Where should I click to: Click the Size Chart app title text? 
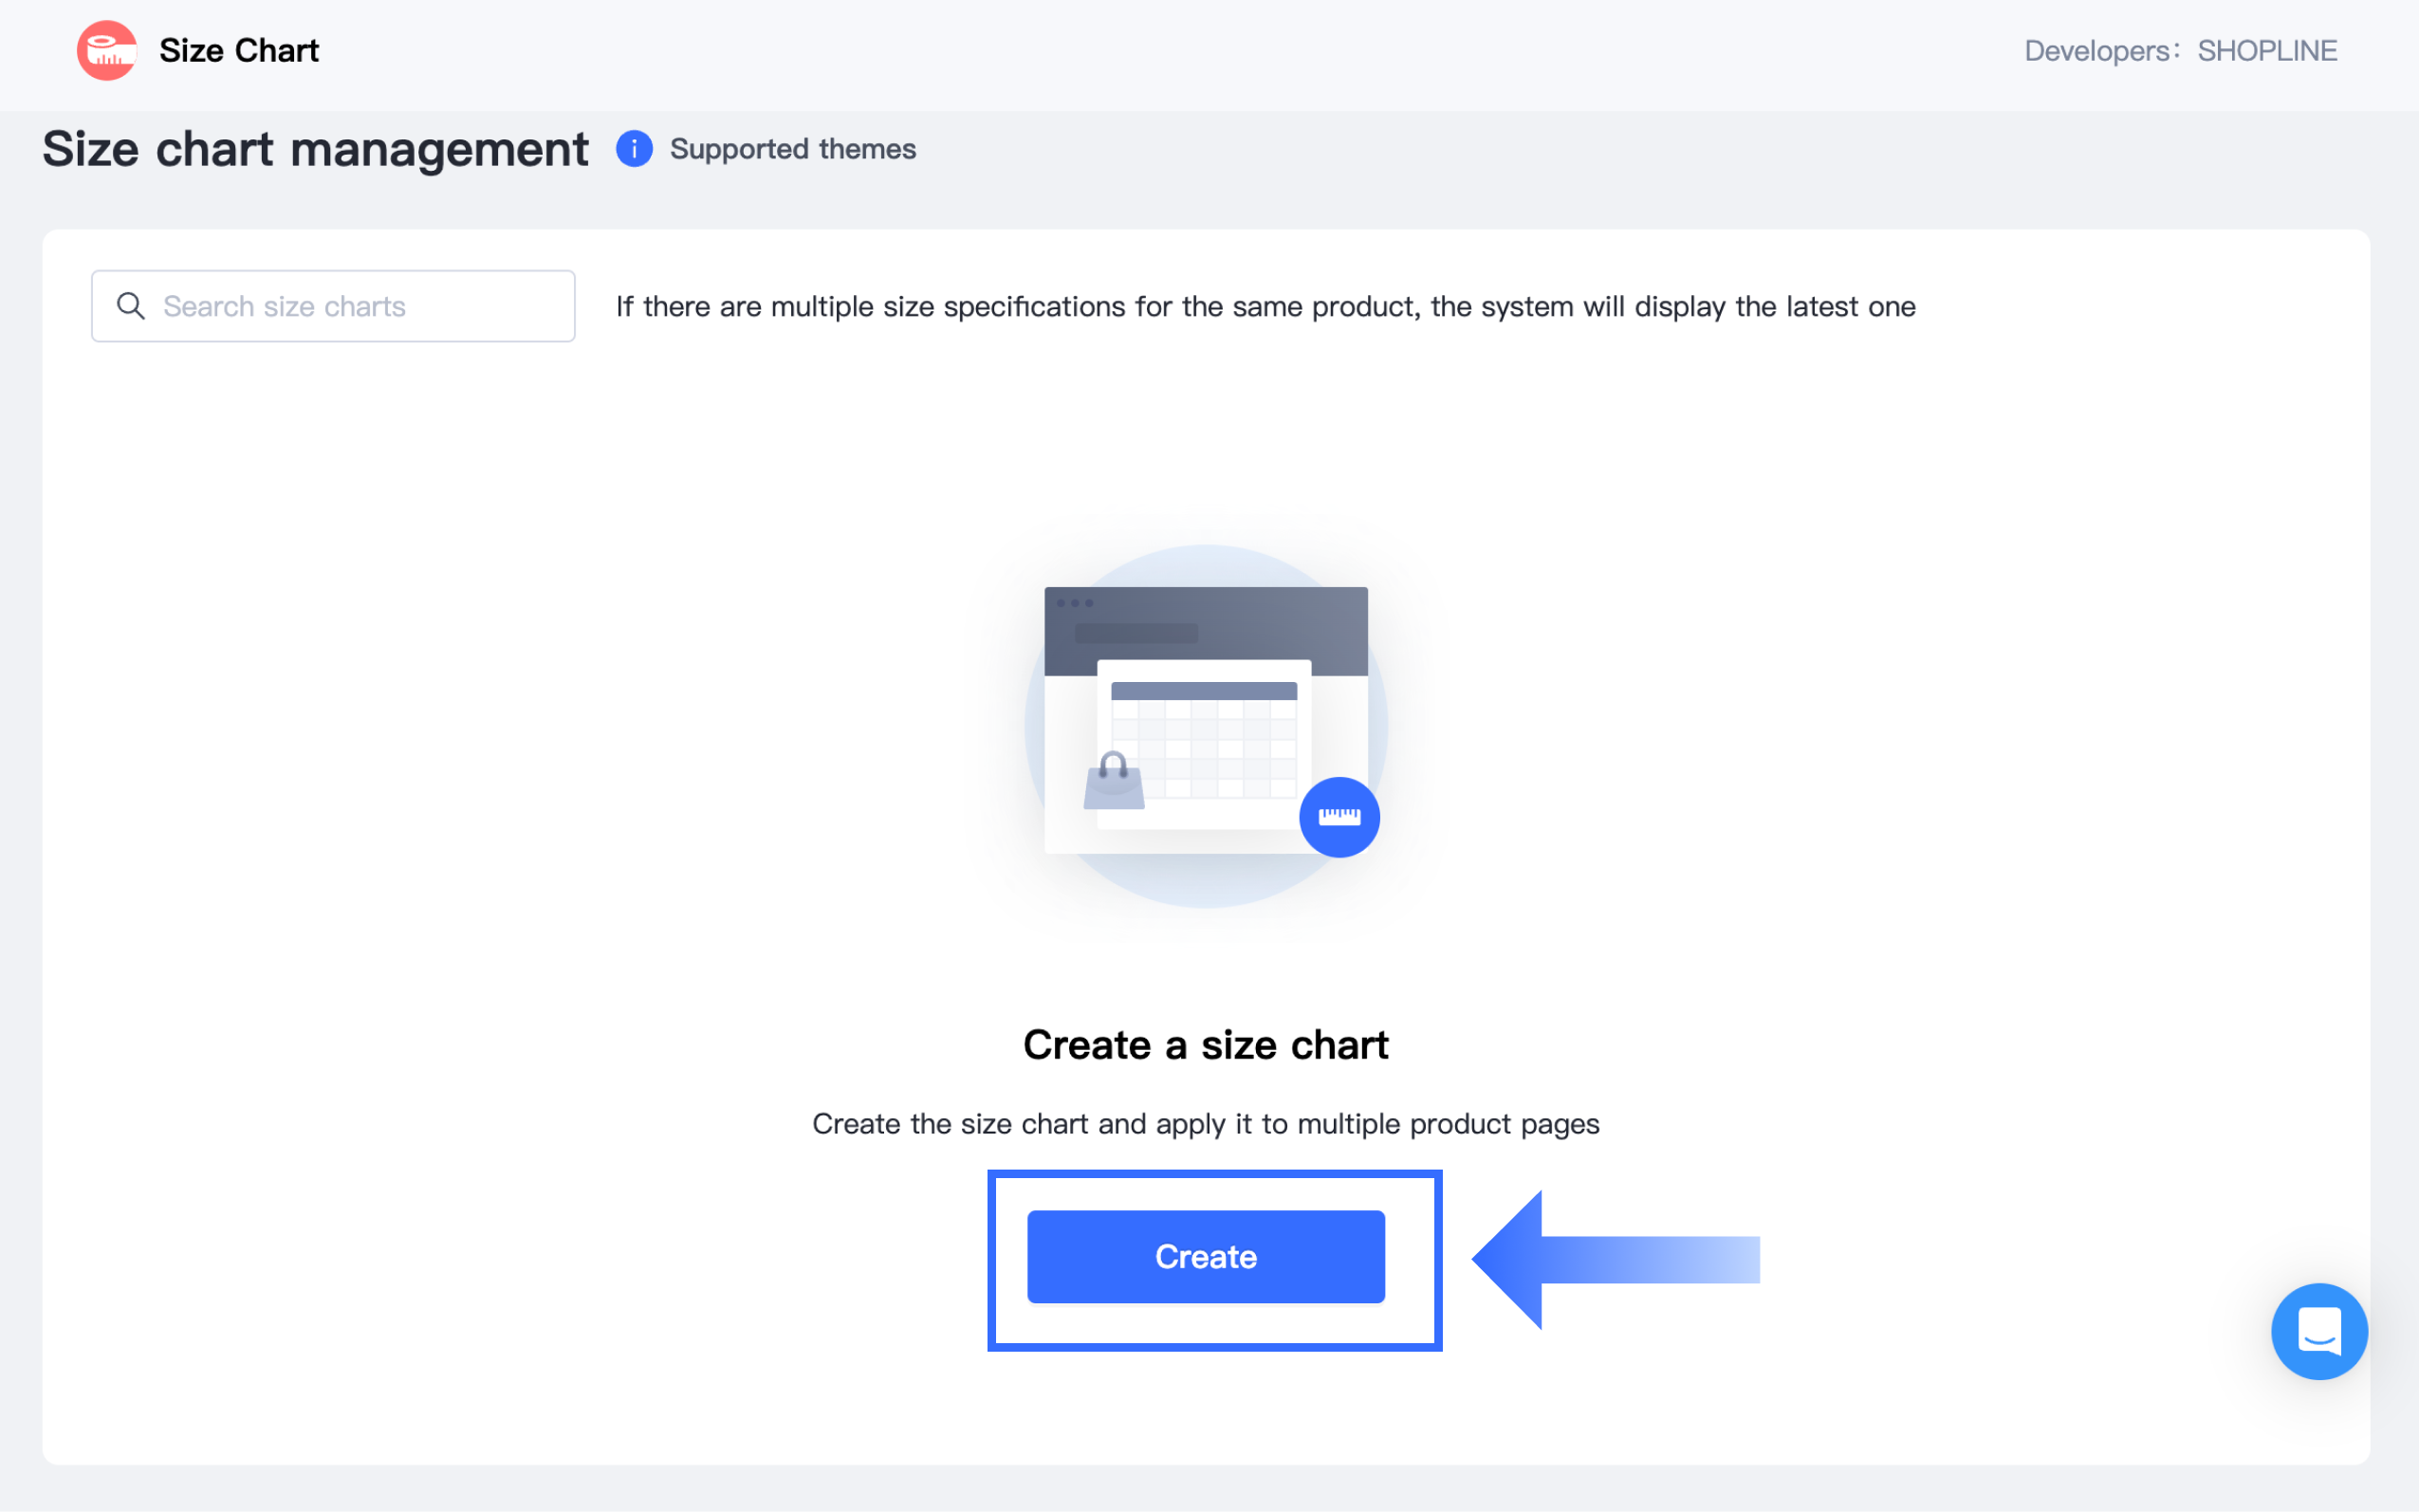pos(239,50)
